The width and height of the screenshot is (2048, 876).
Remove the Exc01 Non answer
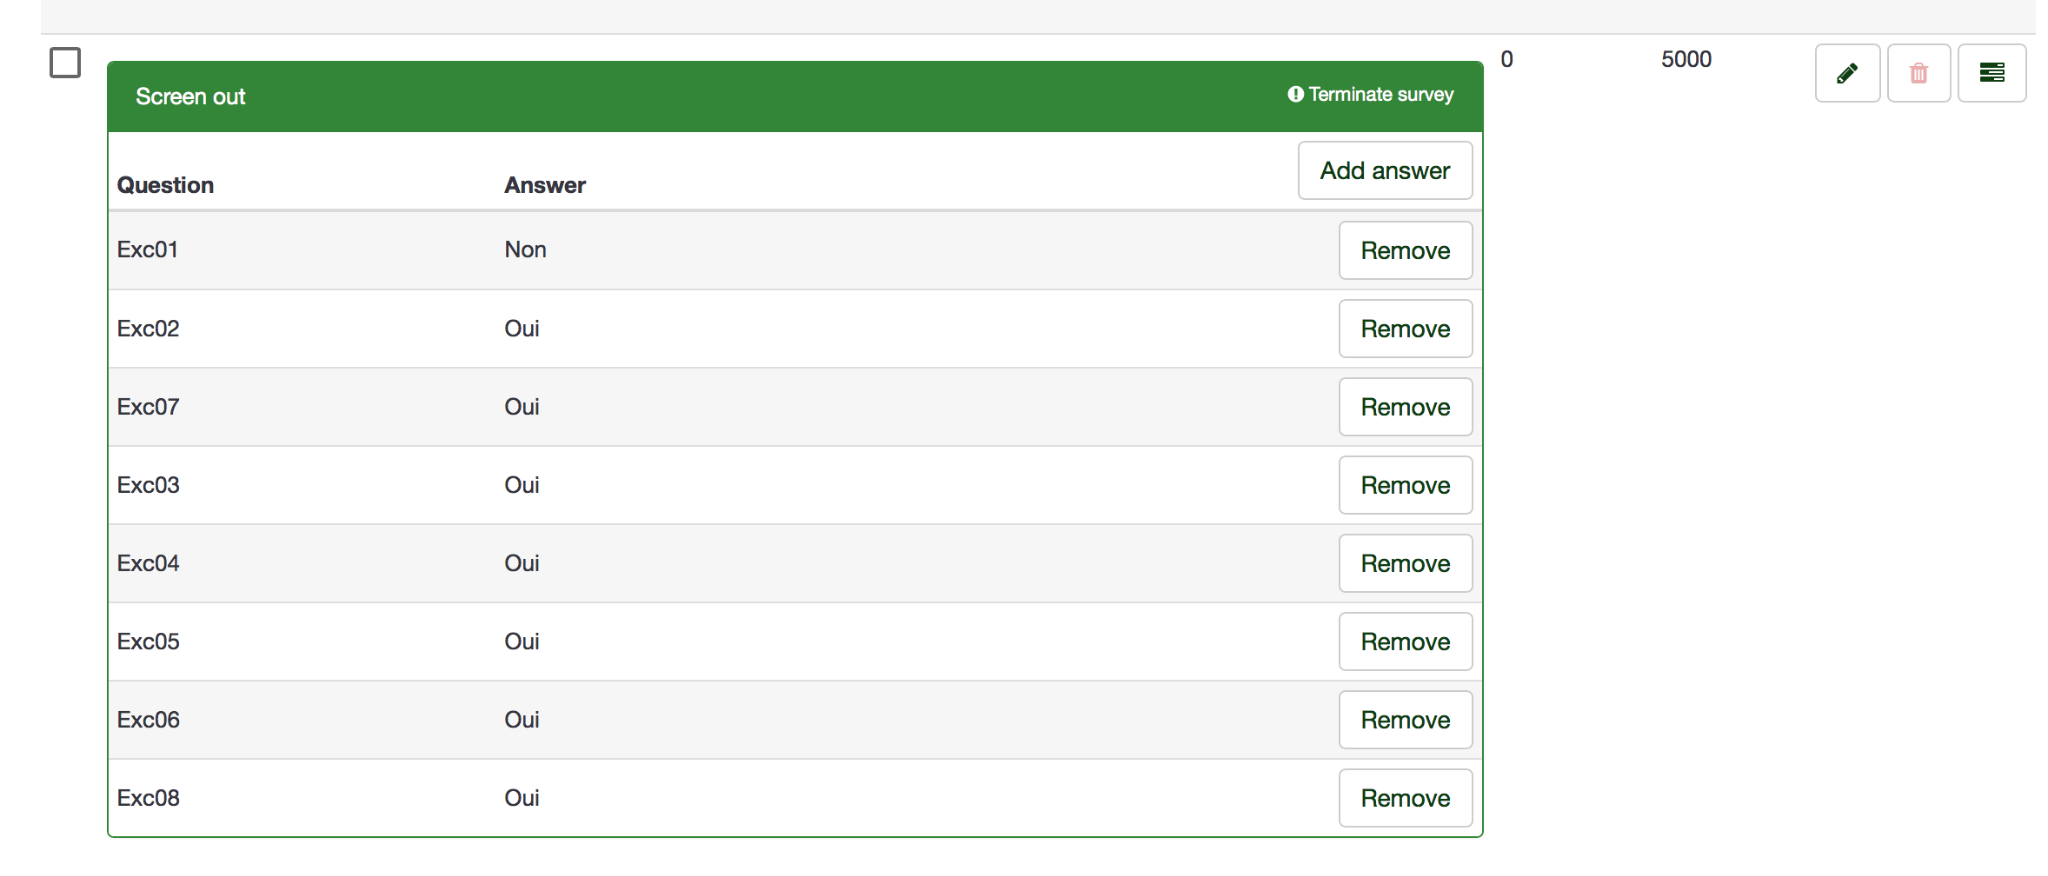1405,251
